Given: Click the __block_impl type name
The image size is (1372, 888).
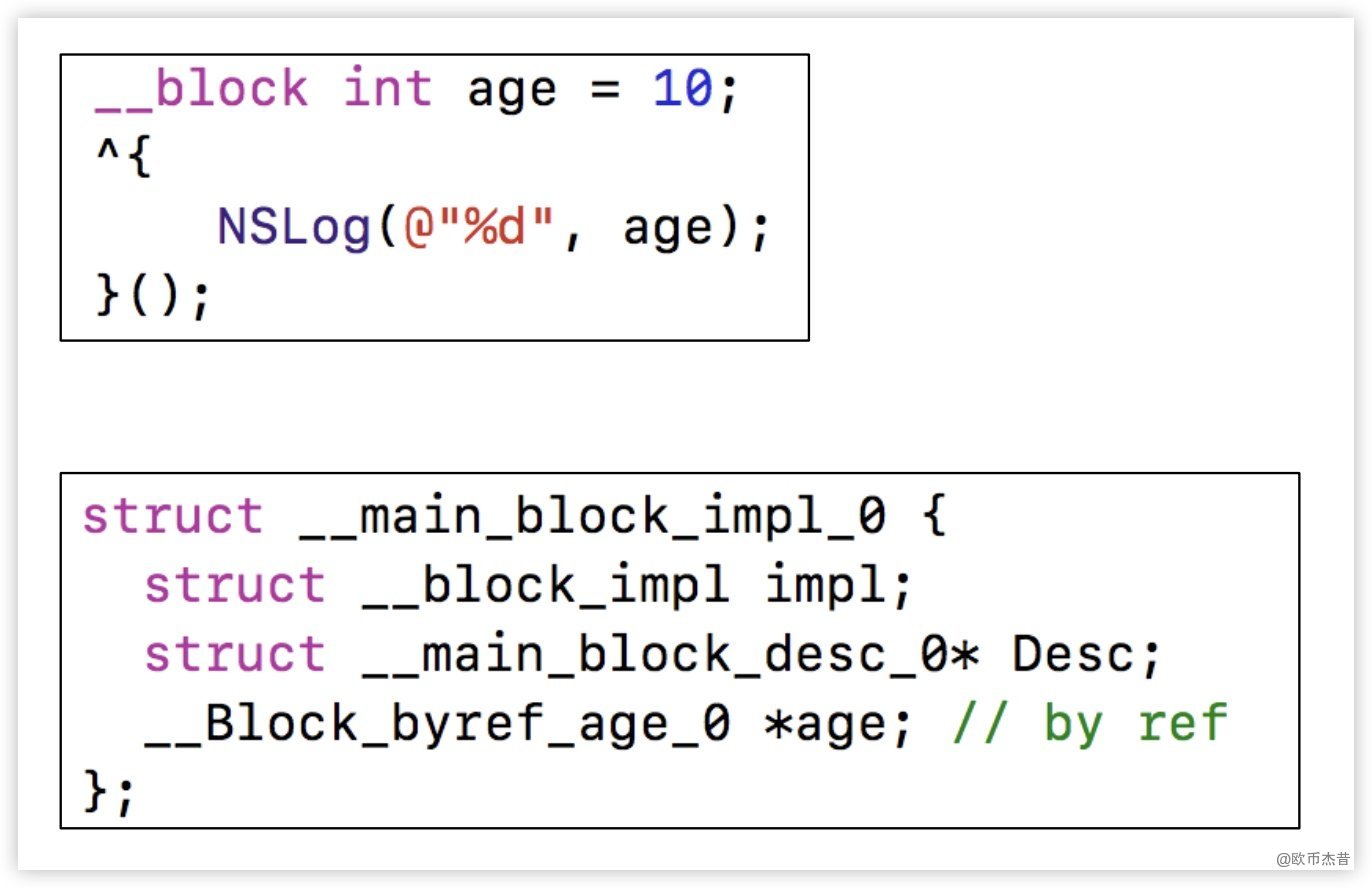Looking at the screenshot, I should click(545, 586).
